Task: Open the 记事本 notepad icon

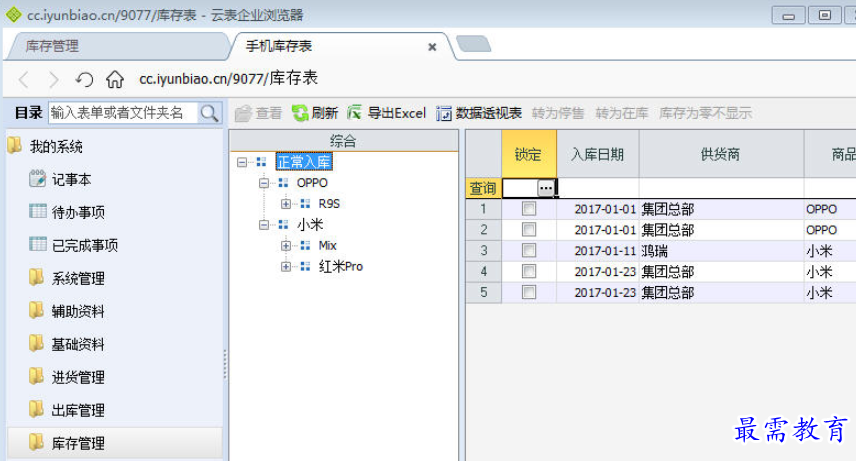Action: pos(37,179)
